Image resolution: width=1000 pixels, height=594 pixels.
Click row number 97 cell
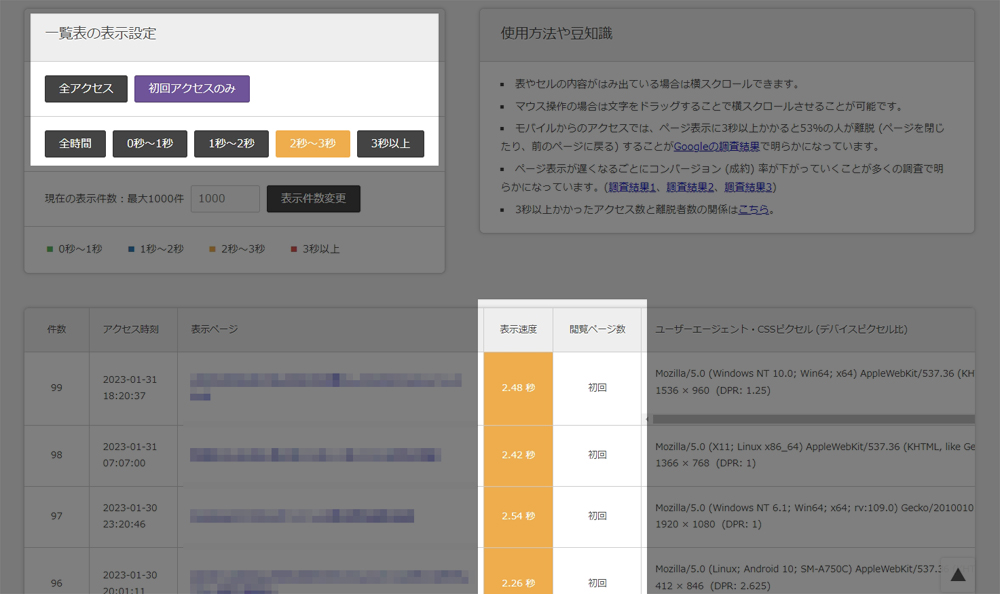coord(57,516)
